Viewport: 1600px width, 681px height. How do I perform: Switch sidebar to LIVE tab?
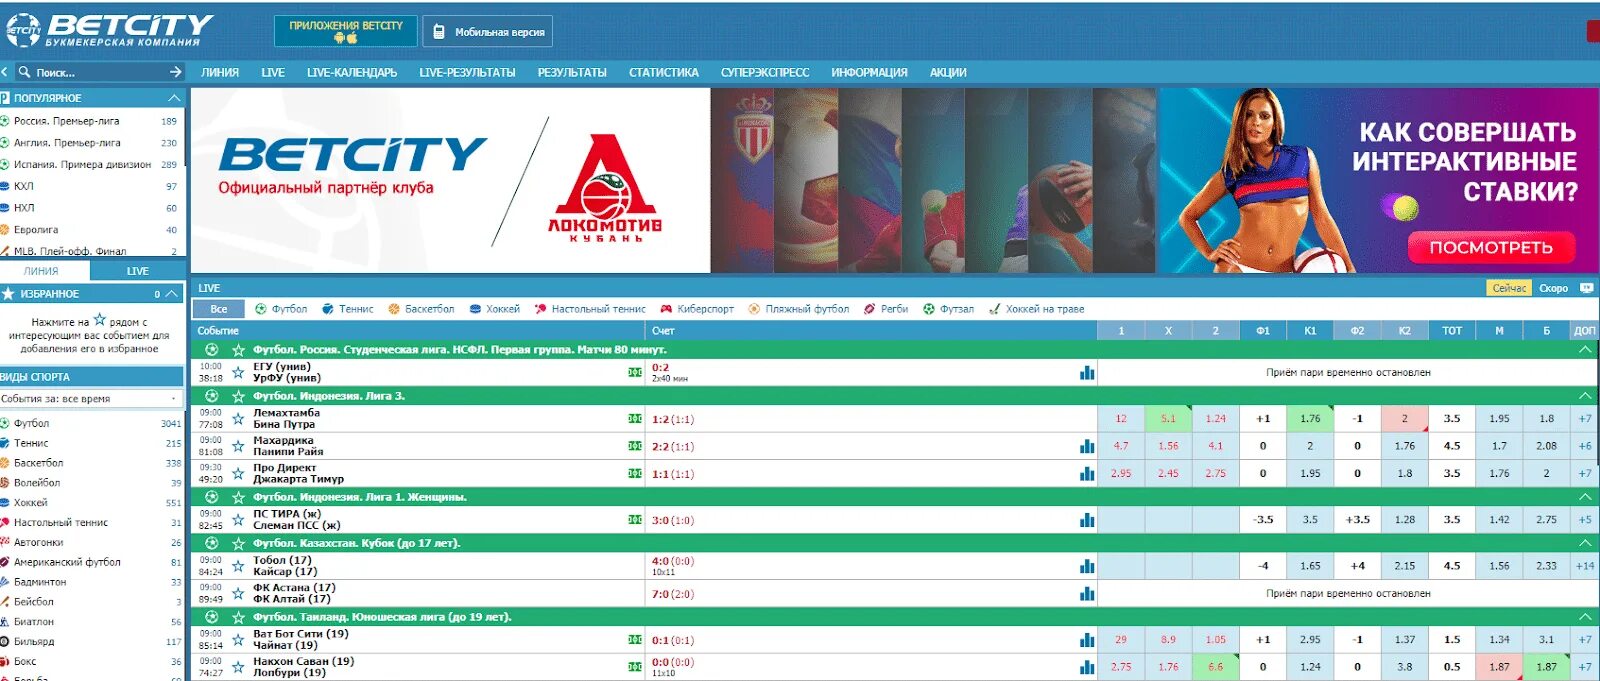click(137, 271)
